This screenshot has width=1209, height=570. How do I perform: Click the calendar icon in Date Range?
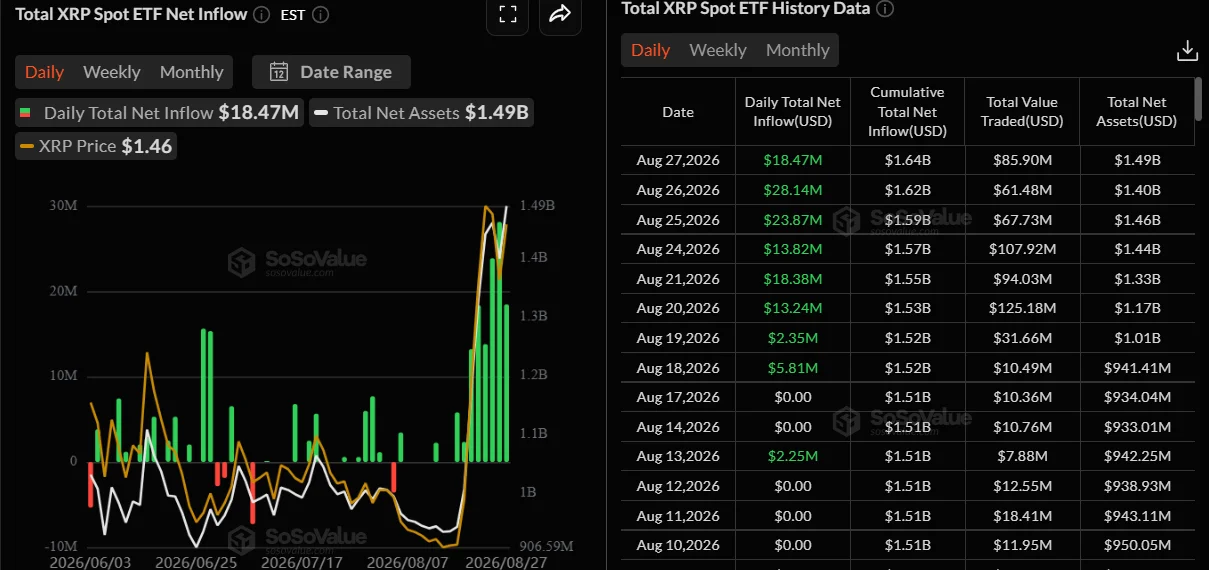coord(279,72)
